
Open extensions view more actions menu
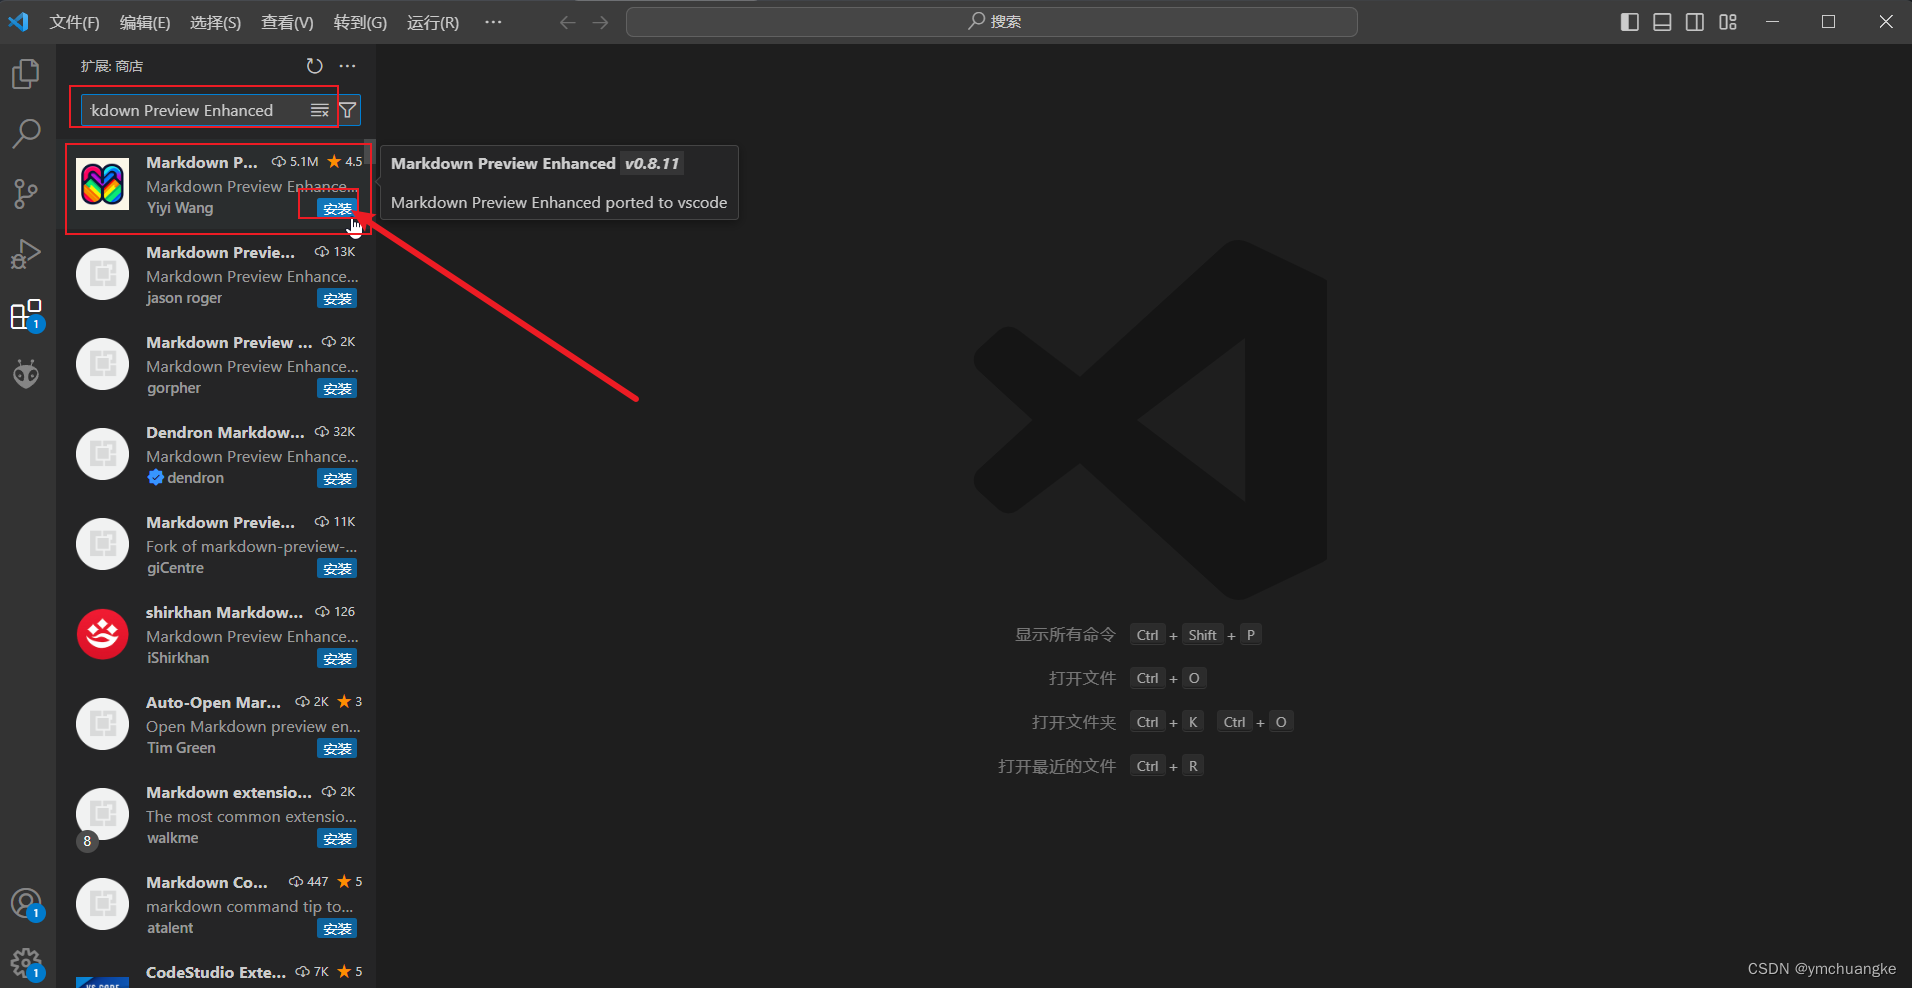pos(347,66)
